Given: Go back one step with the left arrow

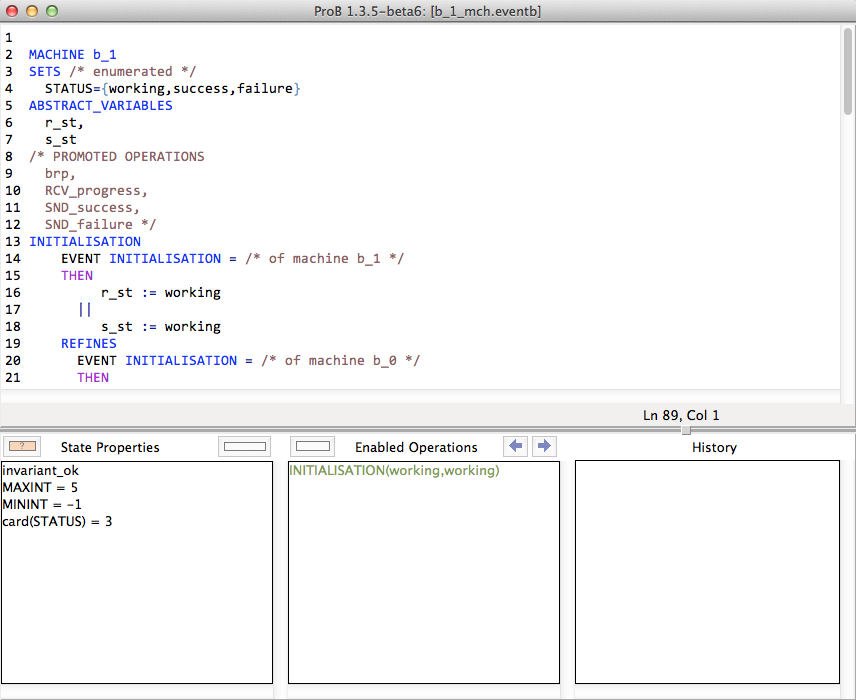Looking at the screenshot, I should tap(516, 446).
